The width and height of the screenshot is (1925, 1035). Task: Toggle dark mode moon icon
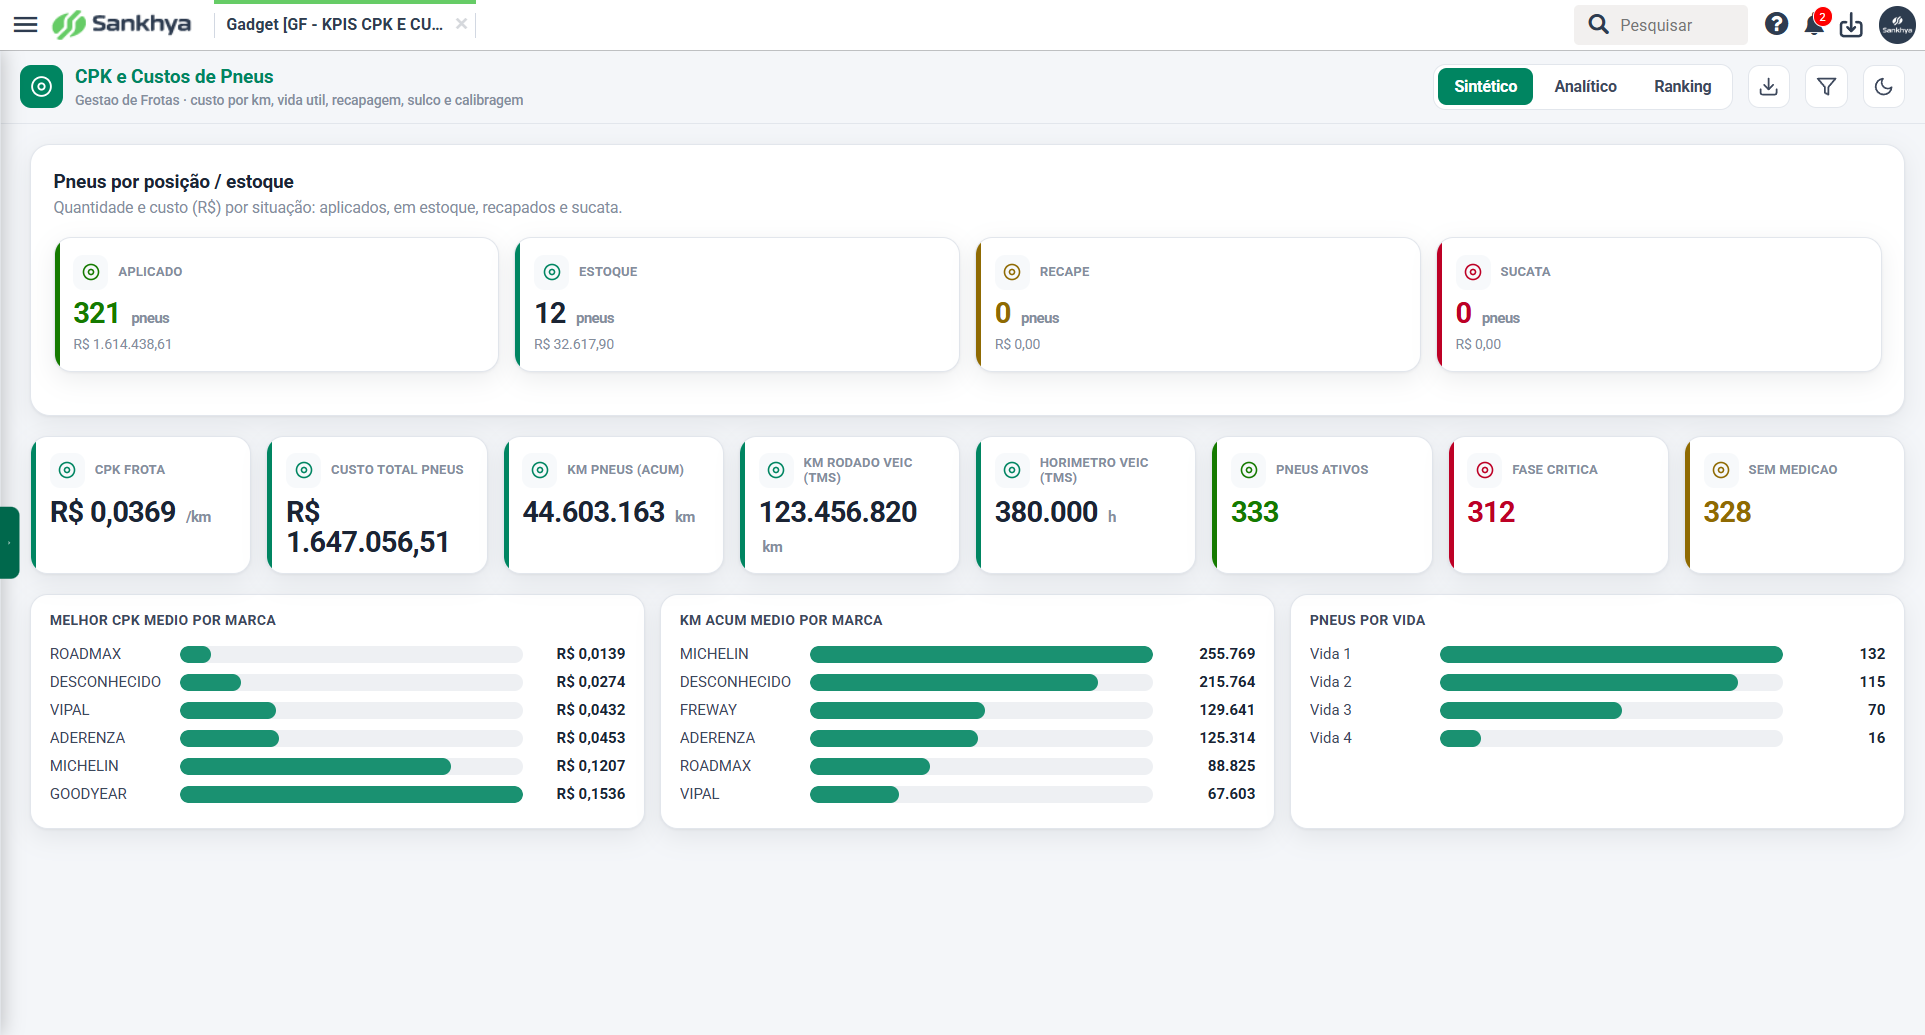coord(1883,87)
